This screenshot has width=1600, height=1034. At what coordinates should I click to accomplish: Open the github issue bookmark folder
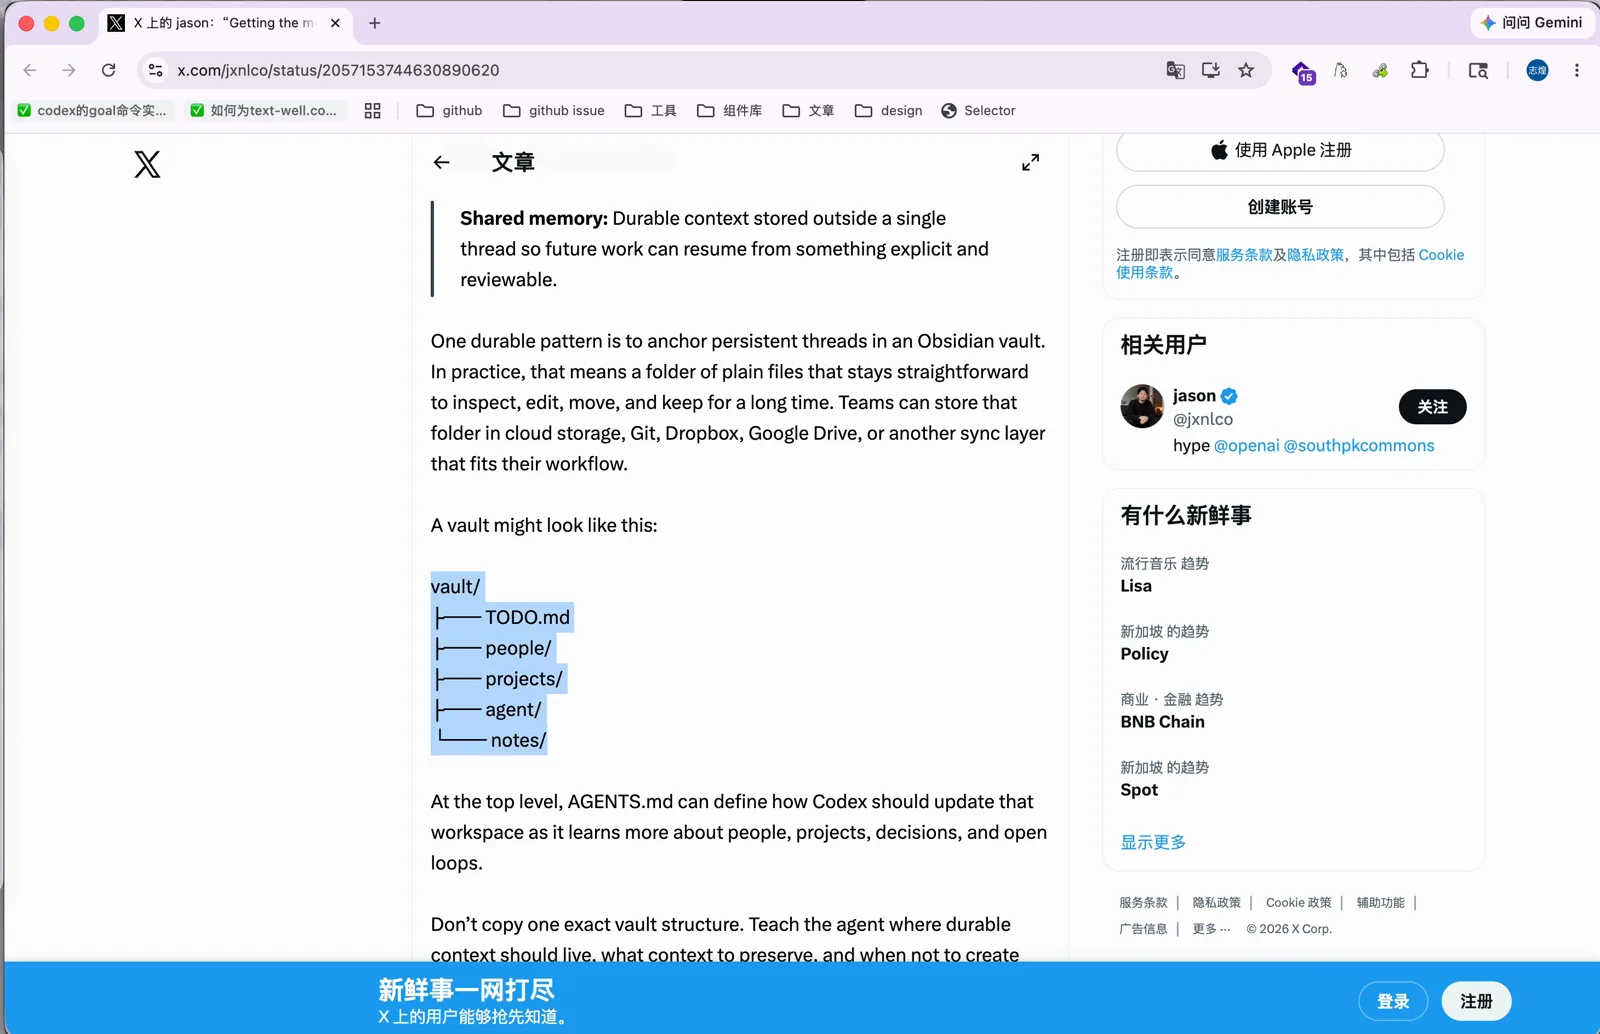click(554, 111)
